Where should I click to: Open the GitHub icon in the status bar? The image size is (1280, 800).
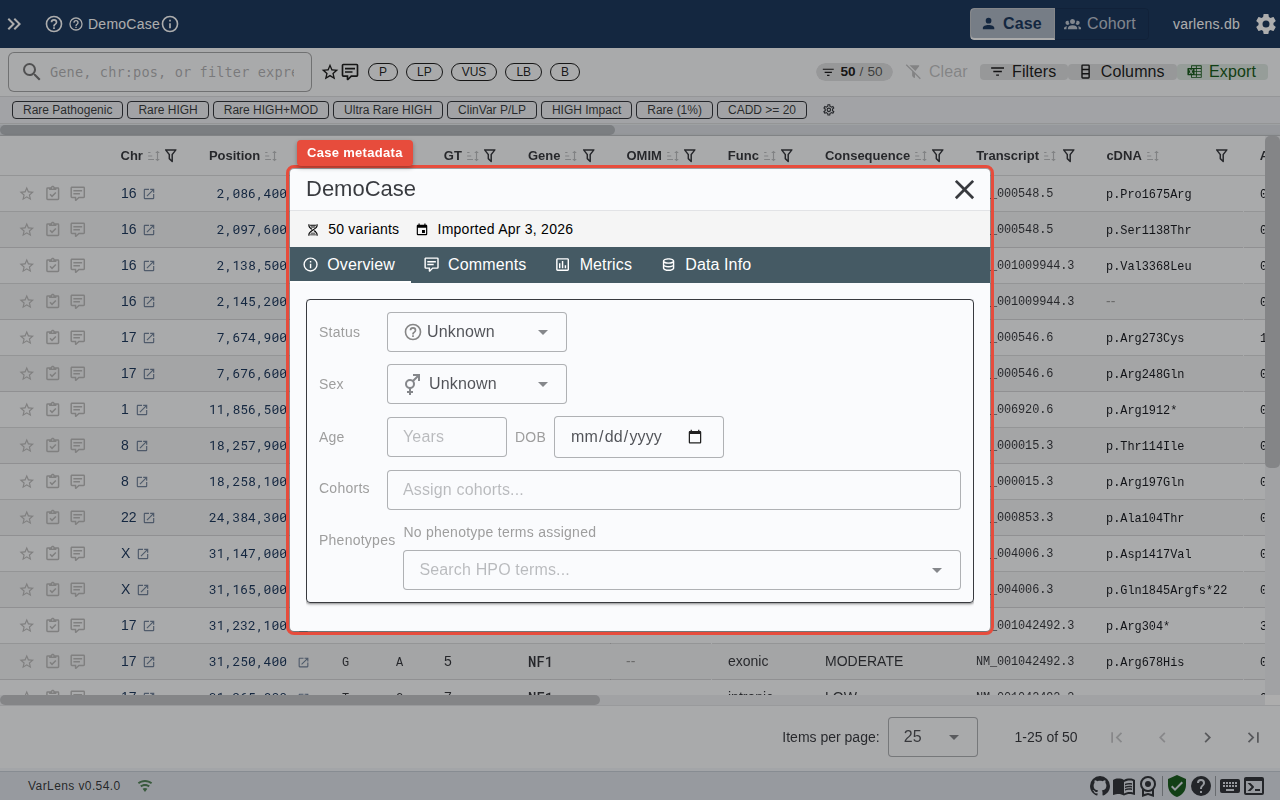1100,786
